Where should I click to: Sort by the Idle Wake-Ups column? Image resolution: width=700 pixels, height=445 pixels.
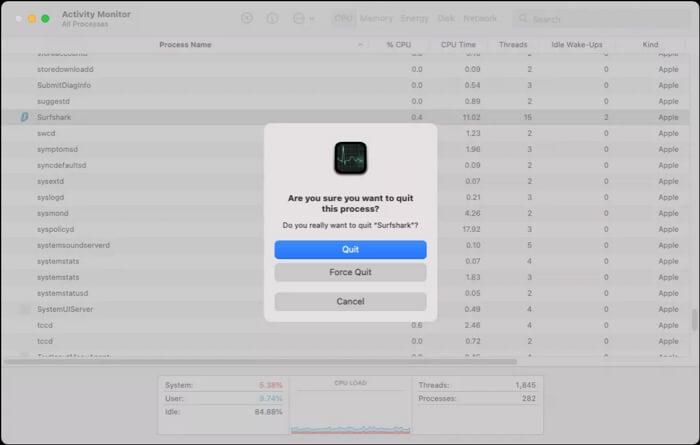click(x=576, y=45)
